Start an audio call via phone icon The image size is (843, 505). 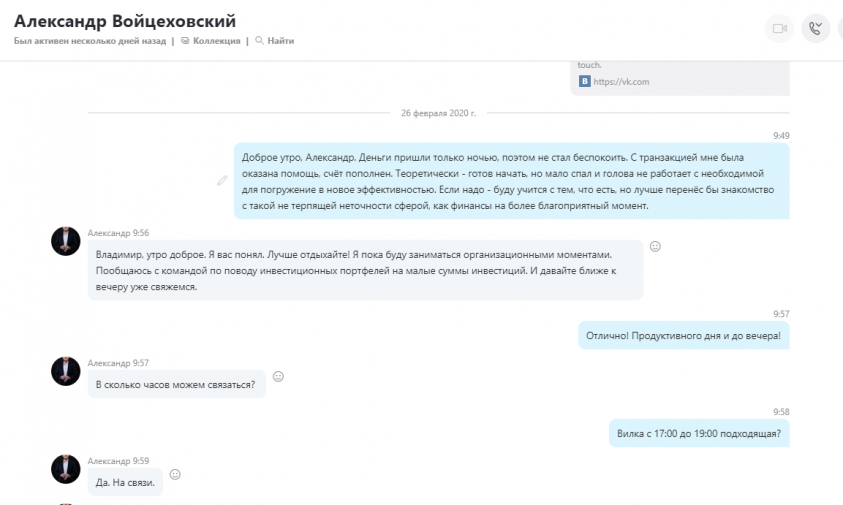coord(816,29)
